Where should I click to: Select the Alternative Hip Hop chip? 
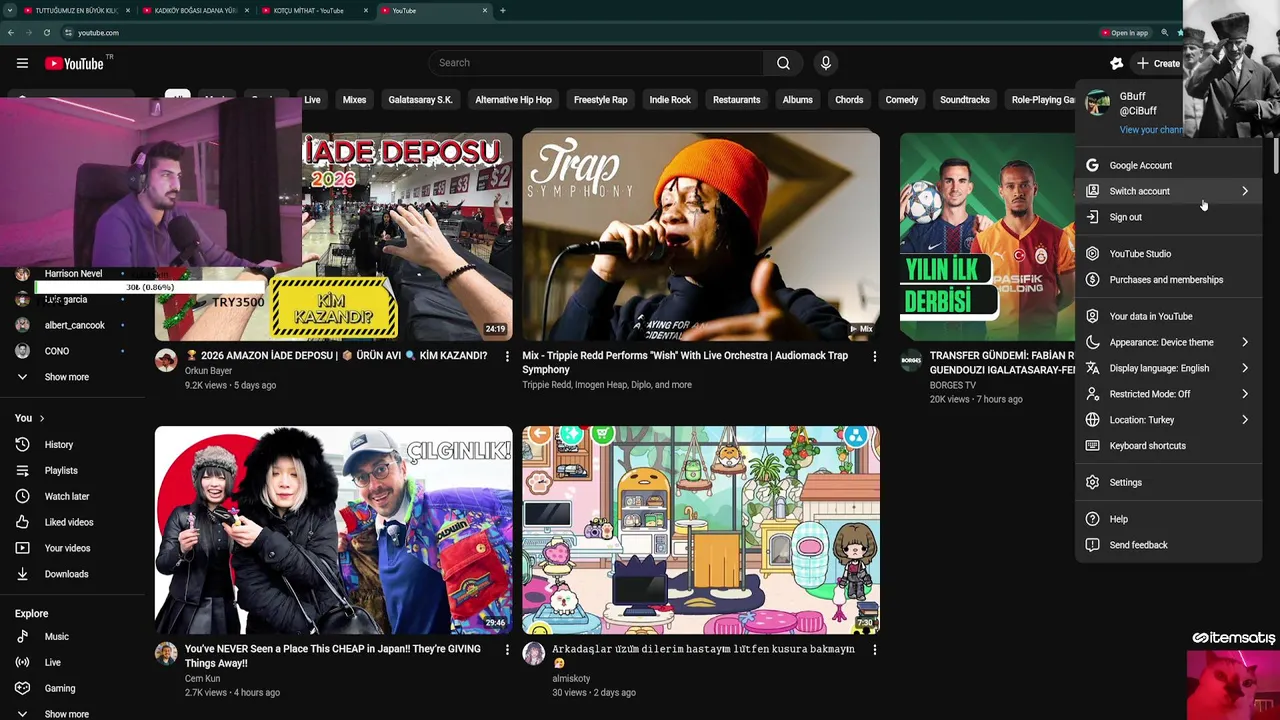[513, 100]
